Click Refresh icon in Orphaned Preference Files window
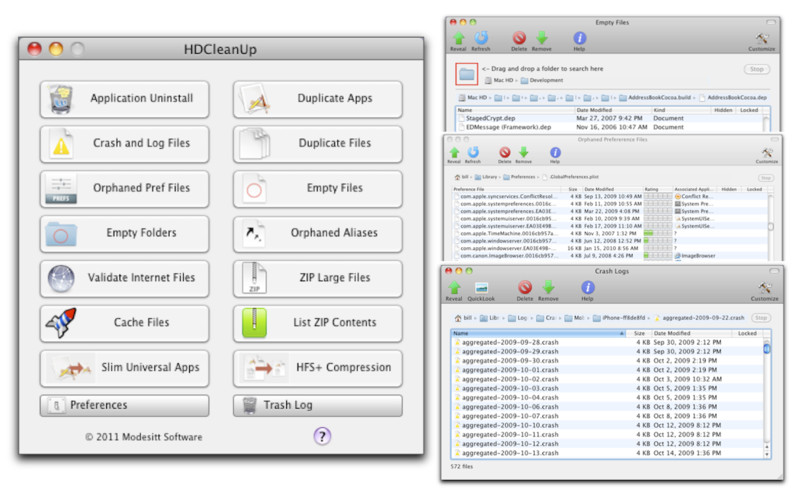 [x=473, y=155]
